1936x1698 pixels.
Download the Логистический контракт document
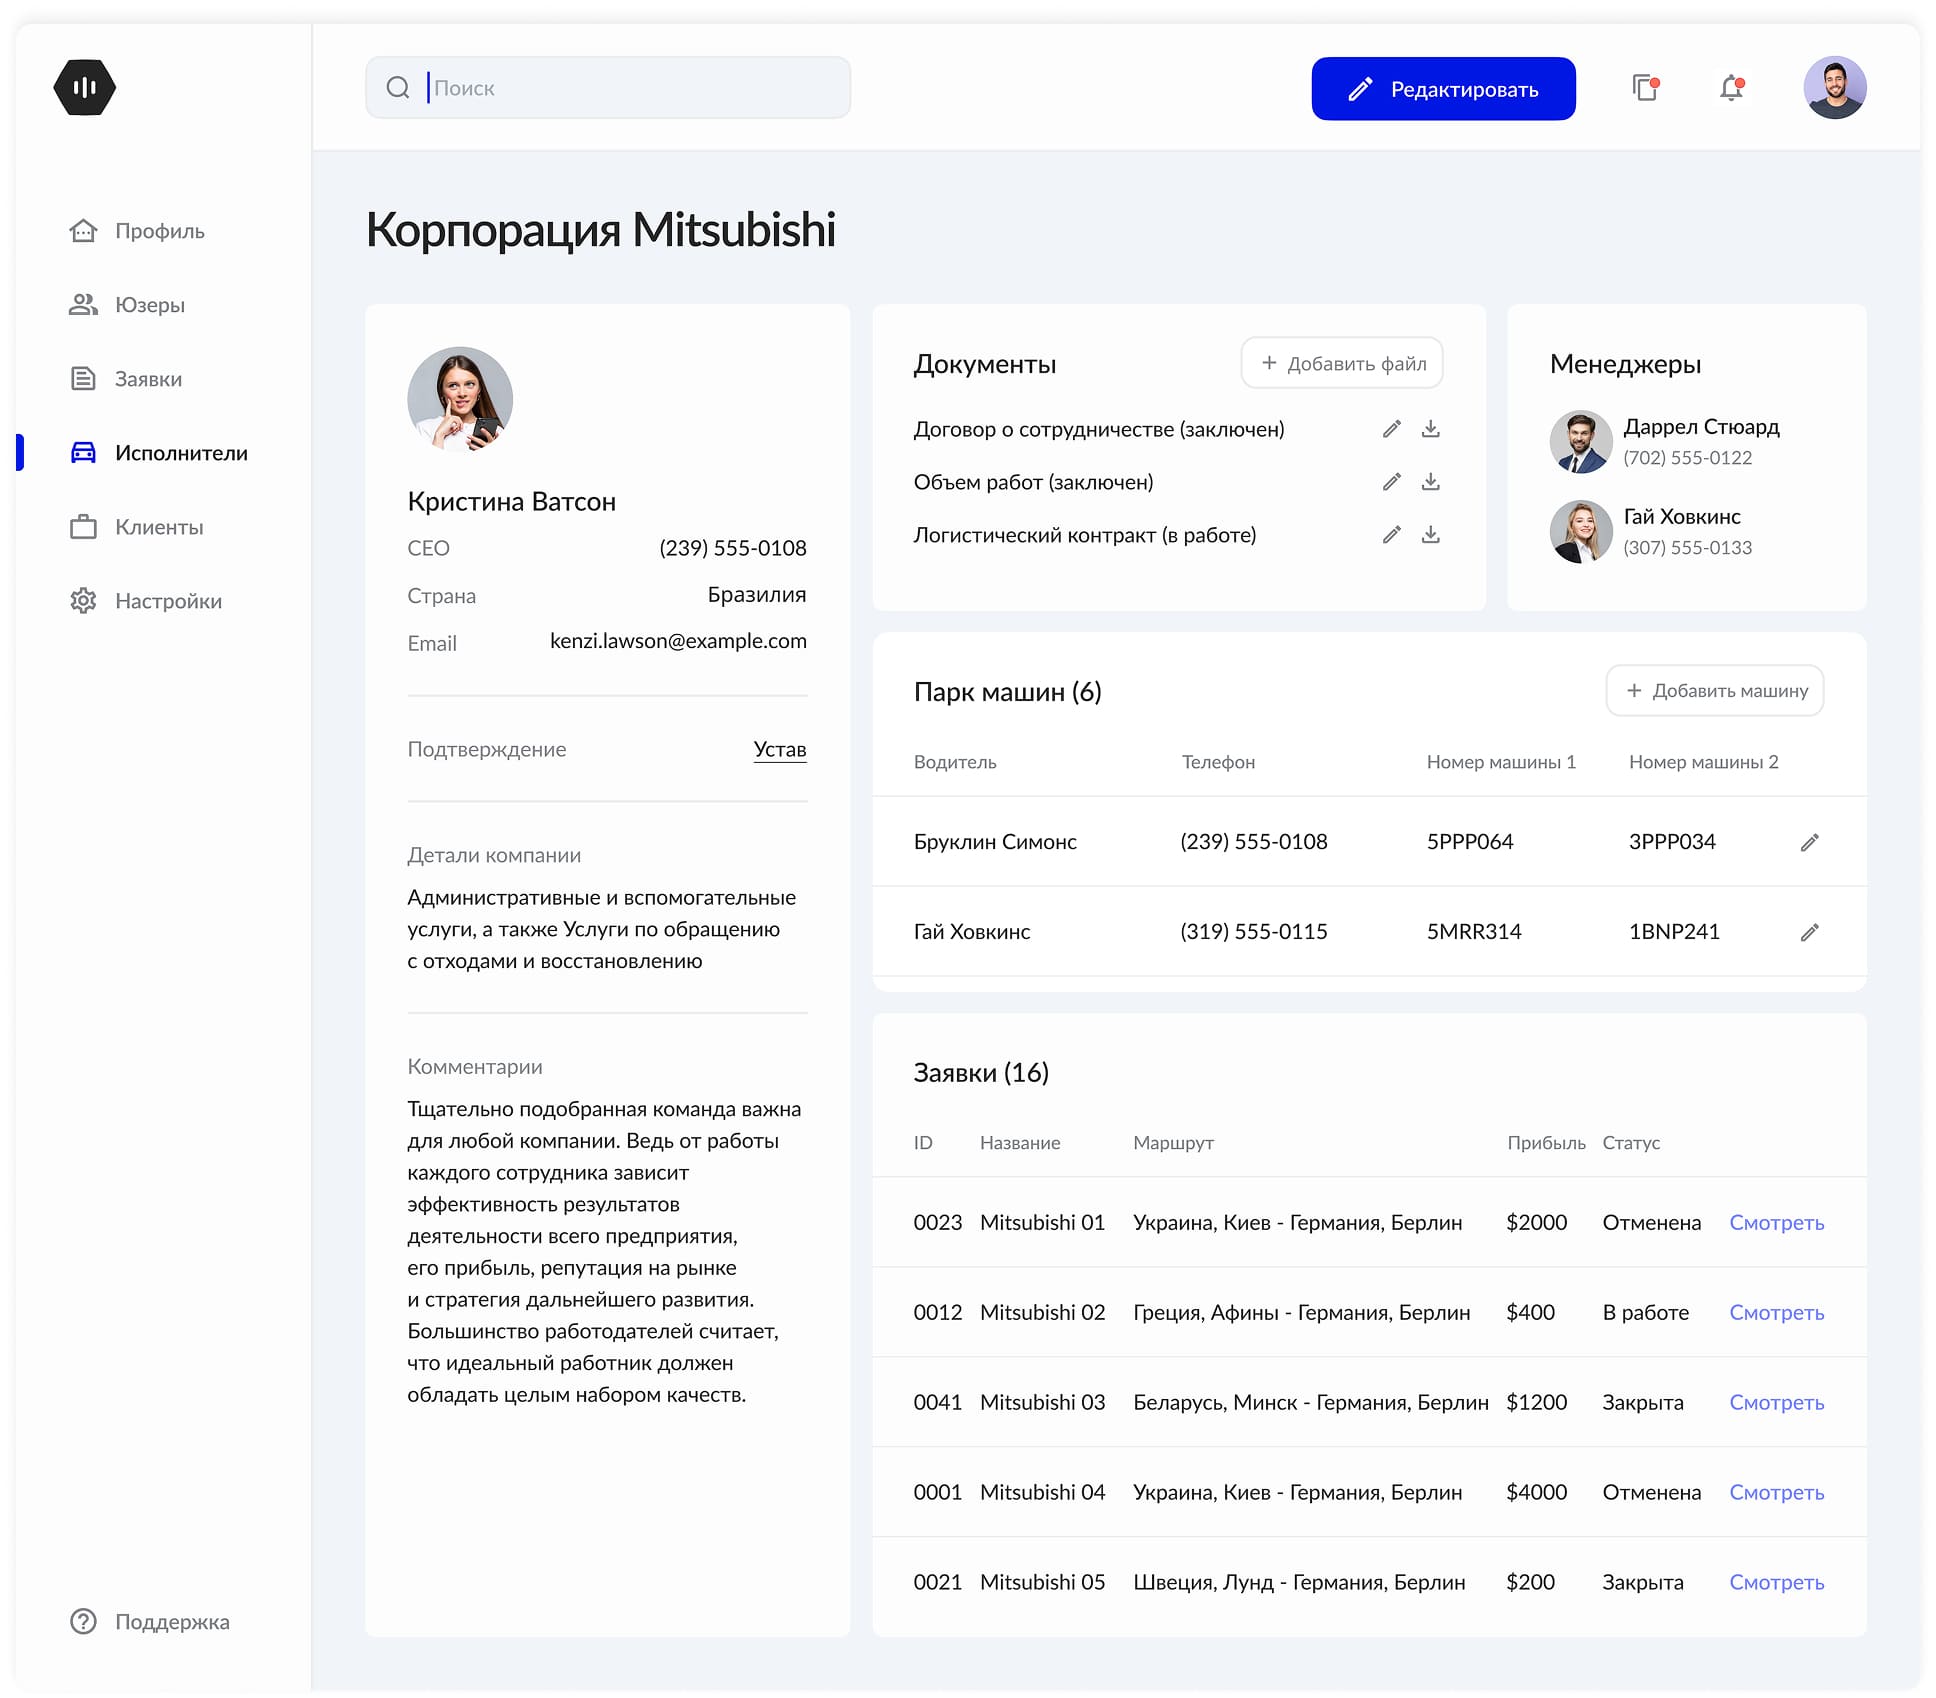1431,535
